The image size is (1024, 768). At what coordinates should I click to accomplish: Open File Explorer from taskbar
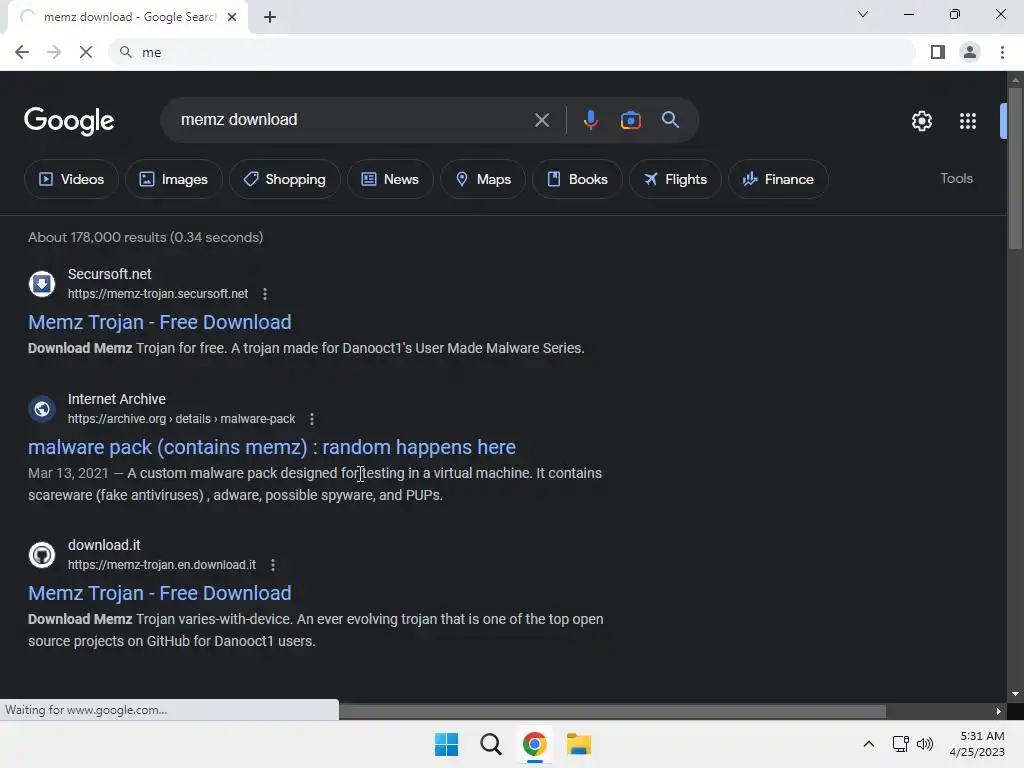coord(579,744)
